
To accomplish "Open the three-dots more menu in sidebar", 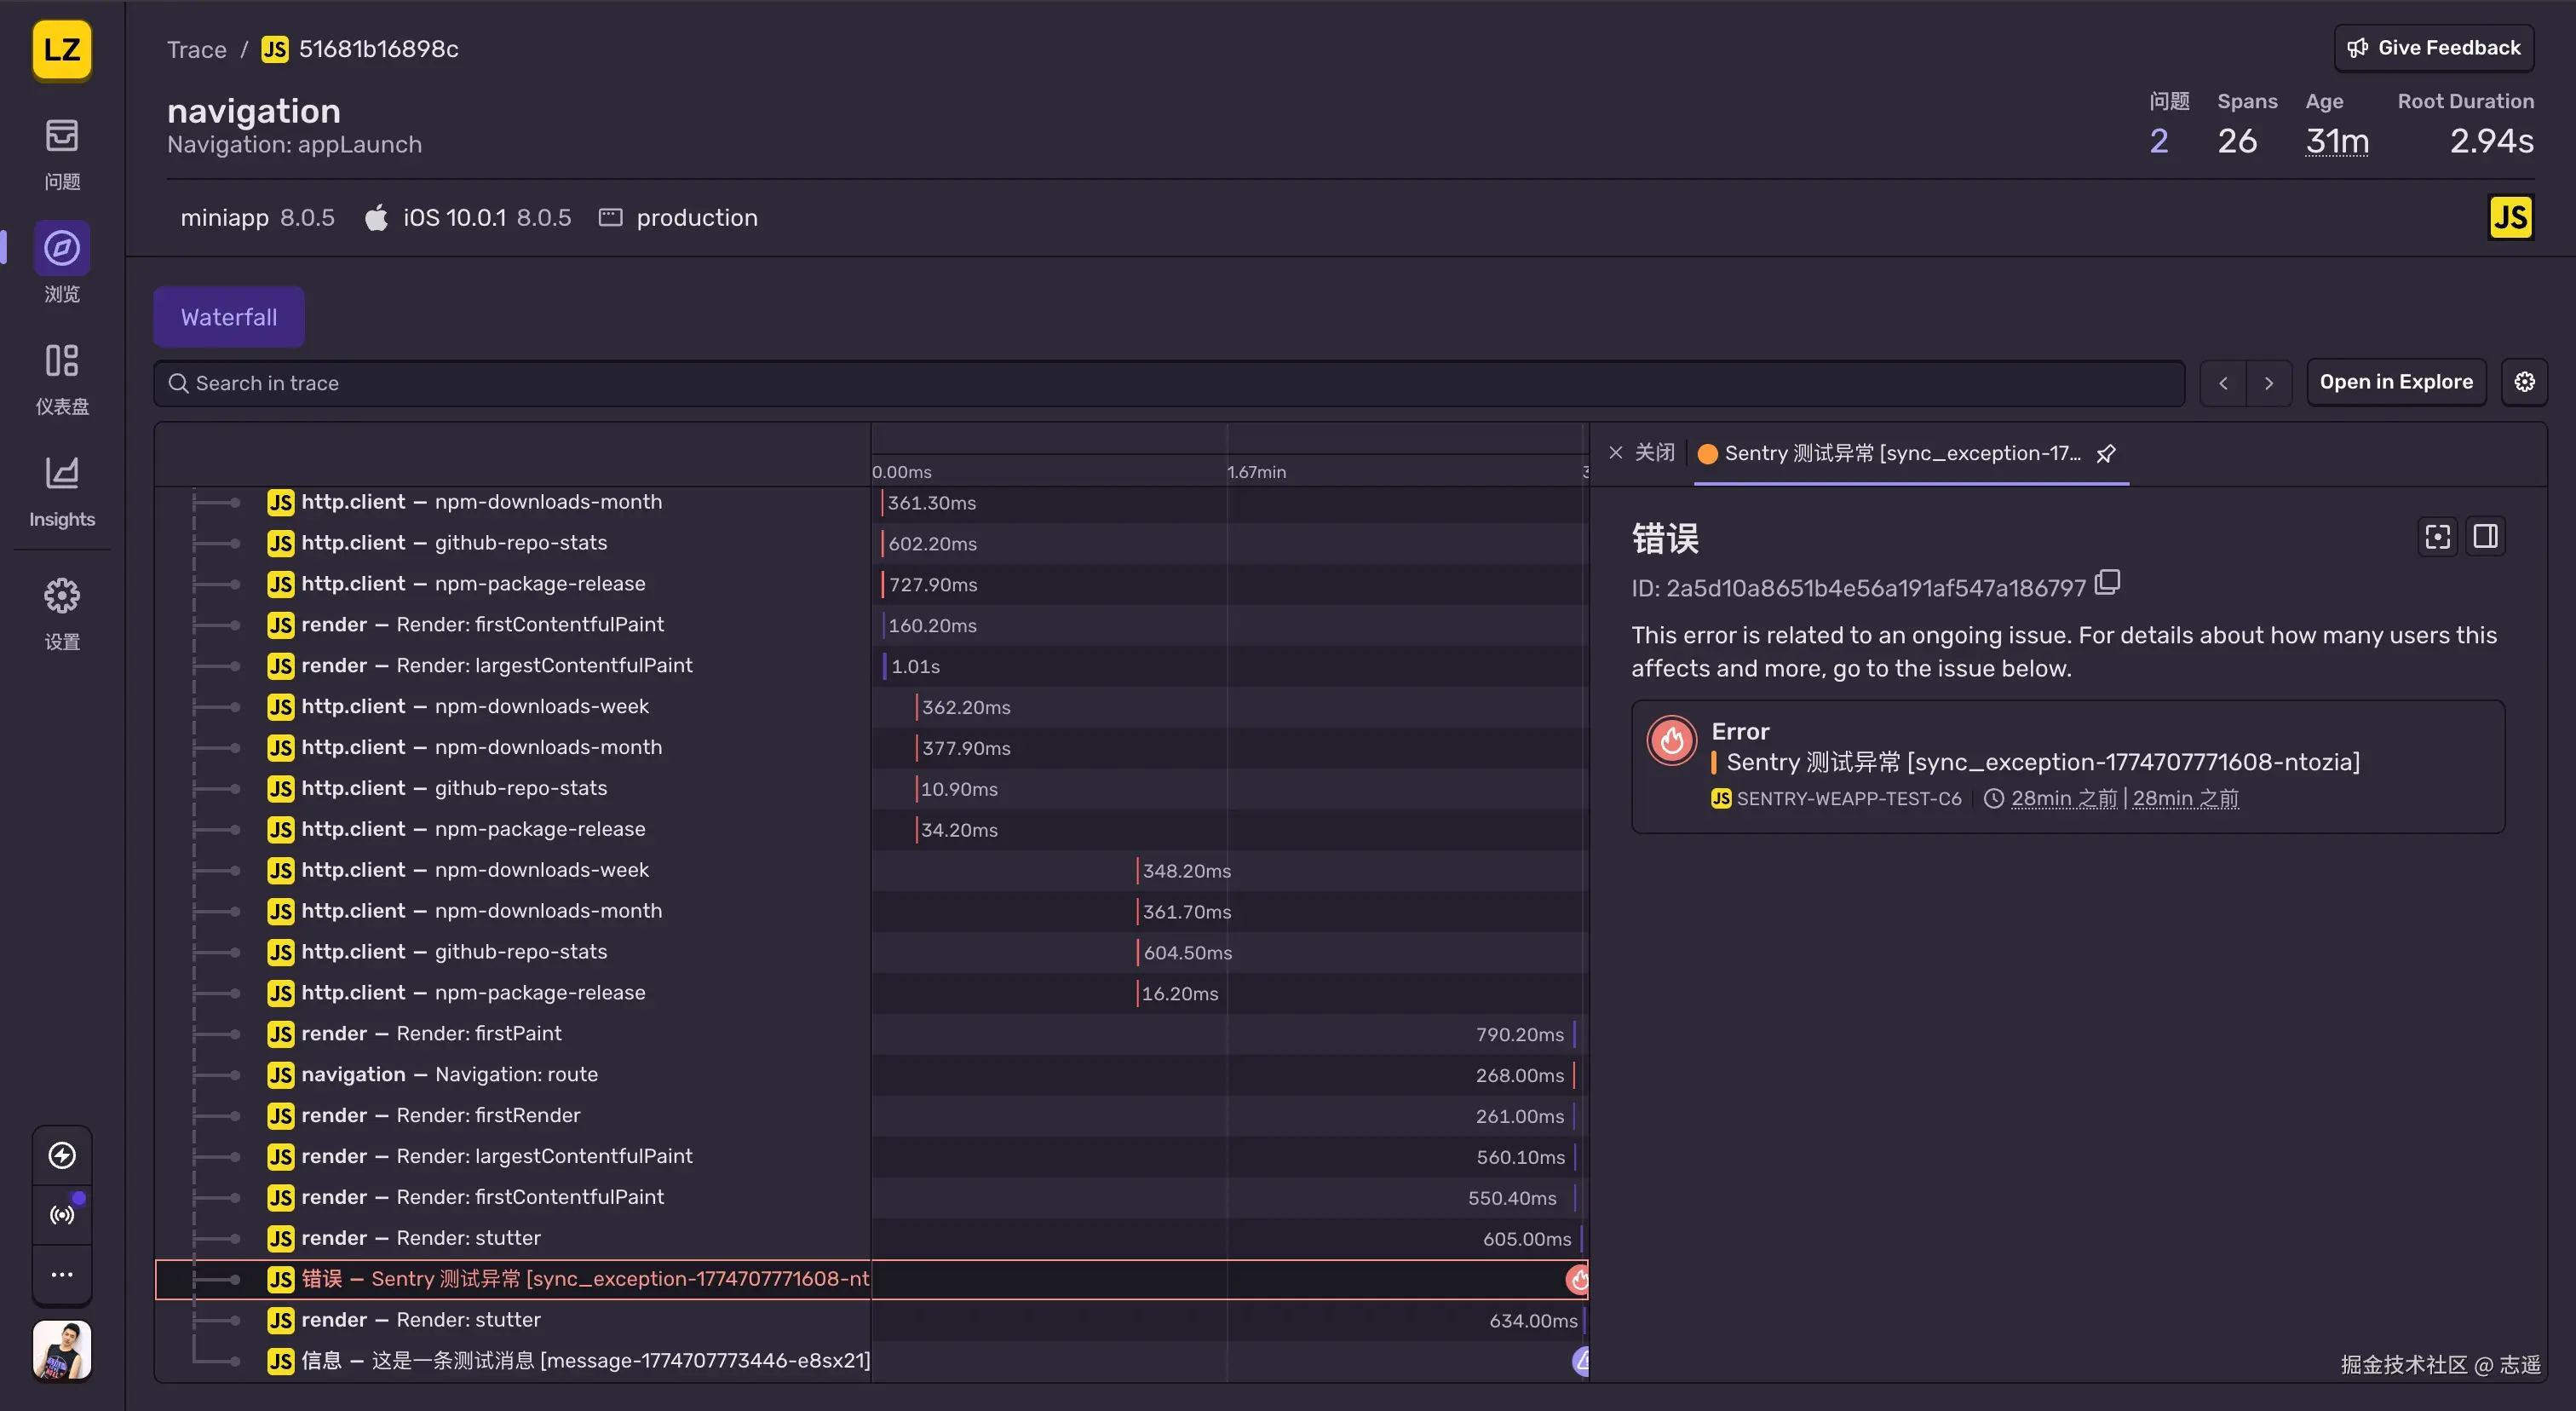I will (62, 1275).
